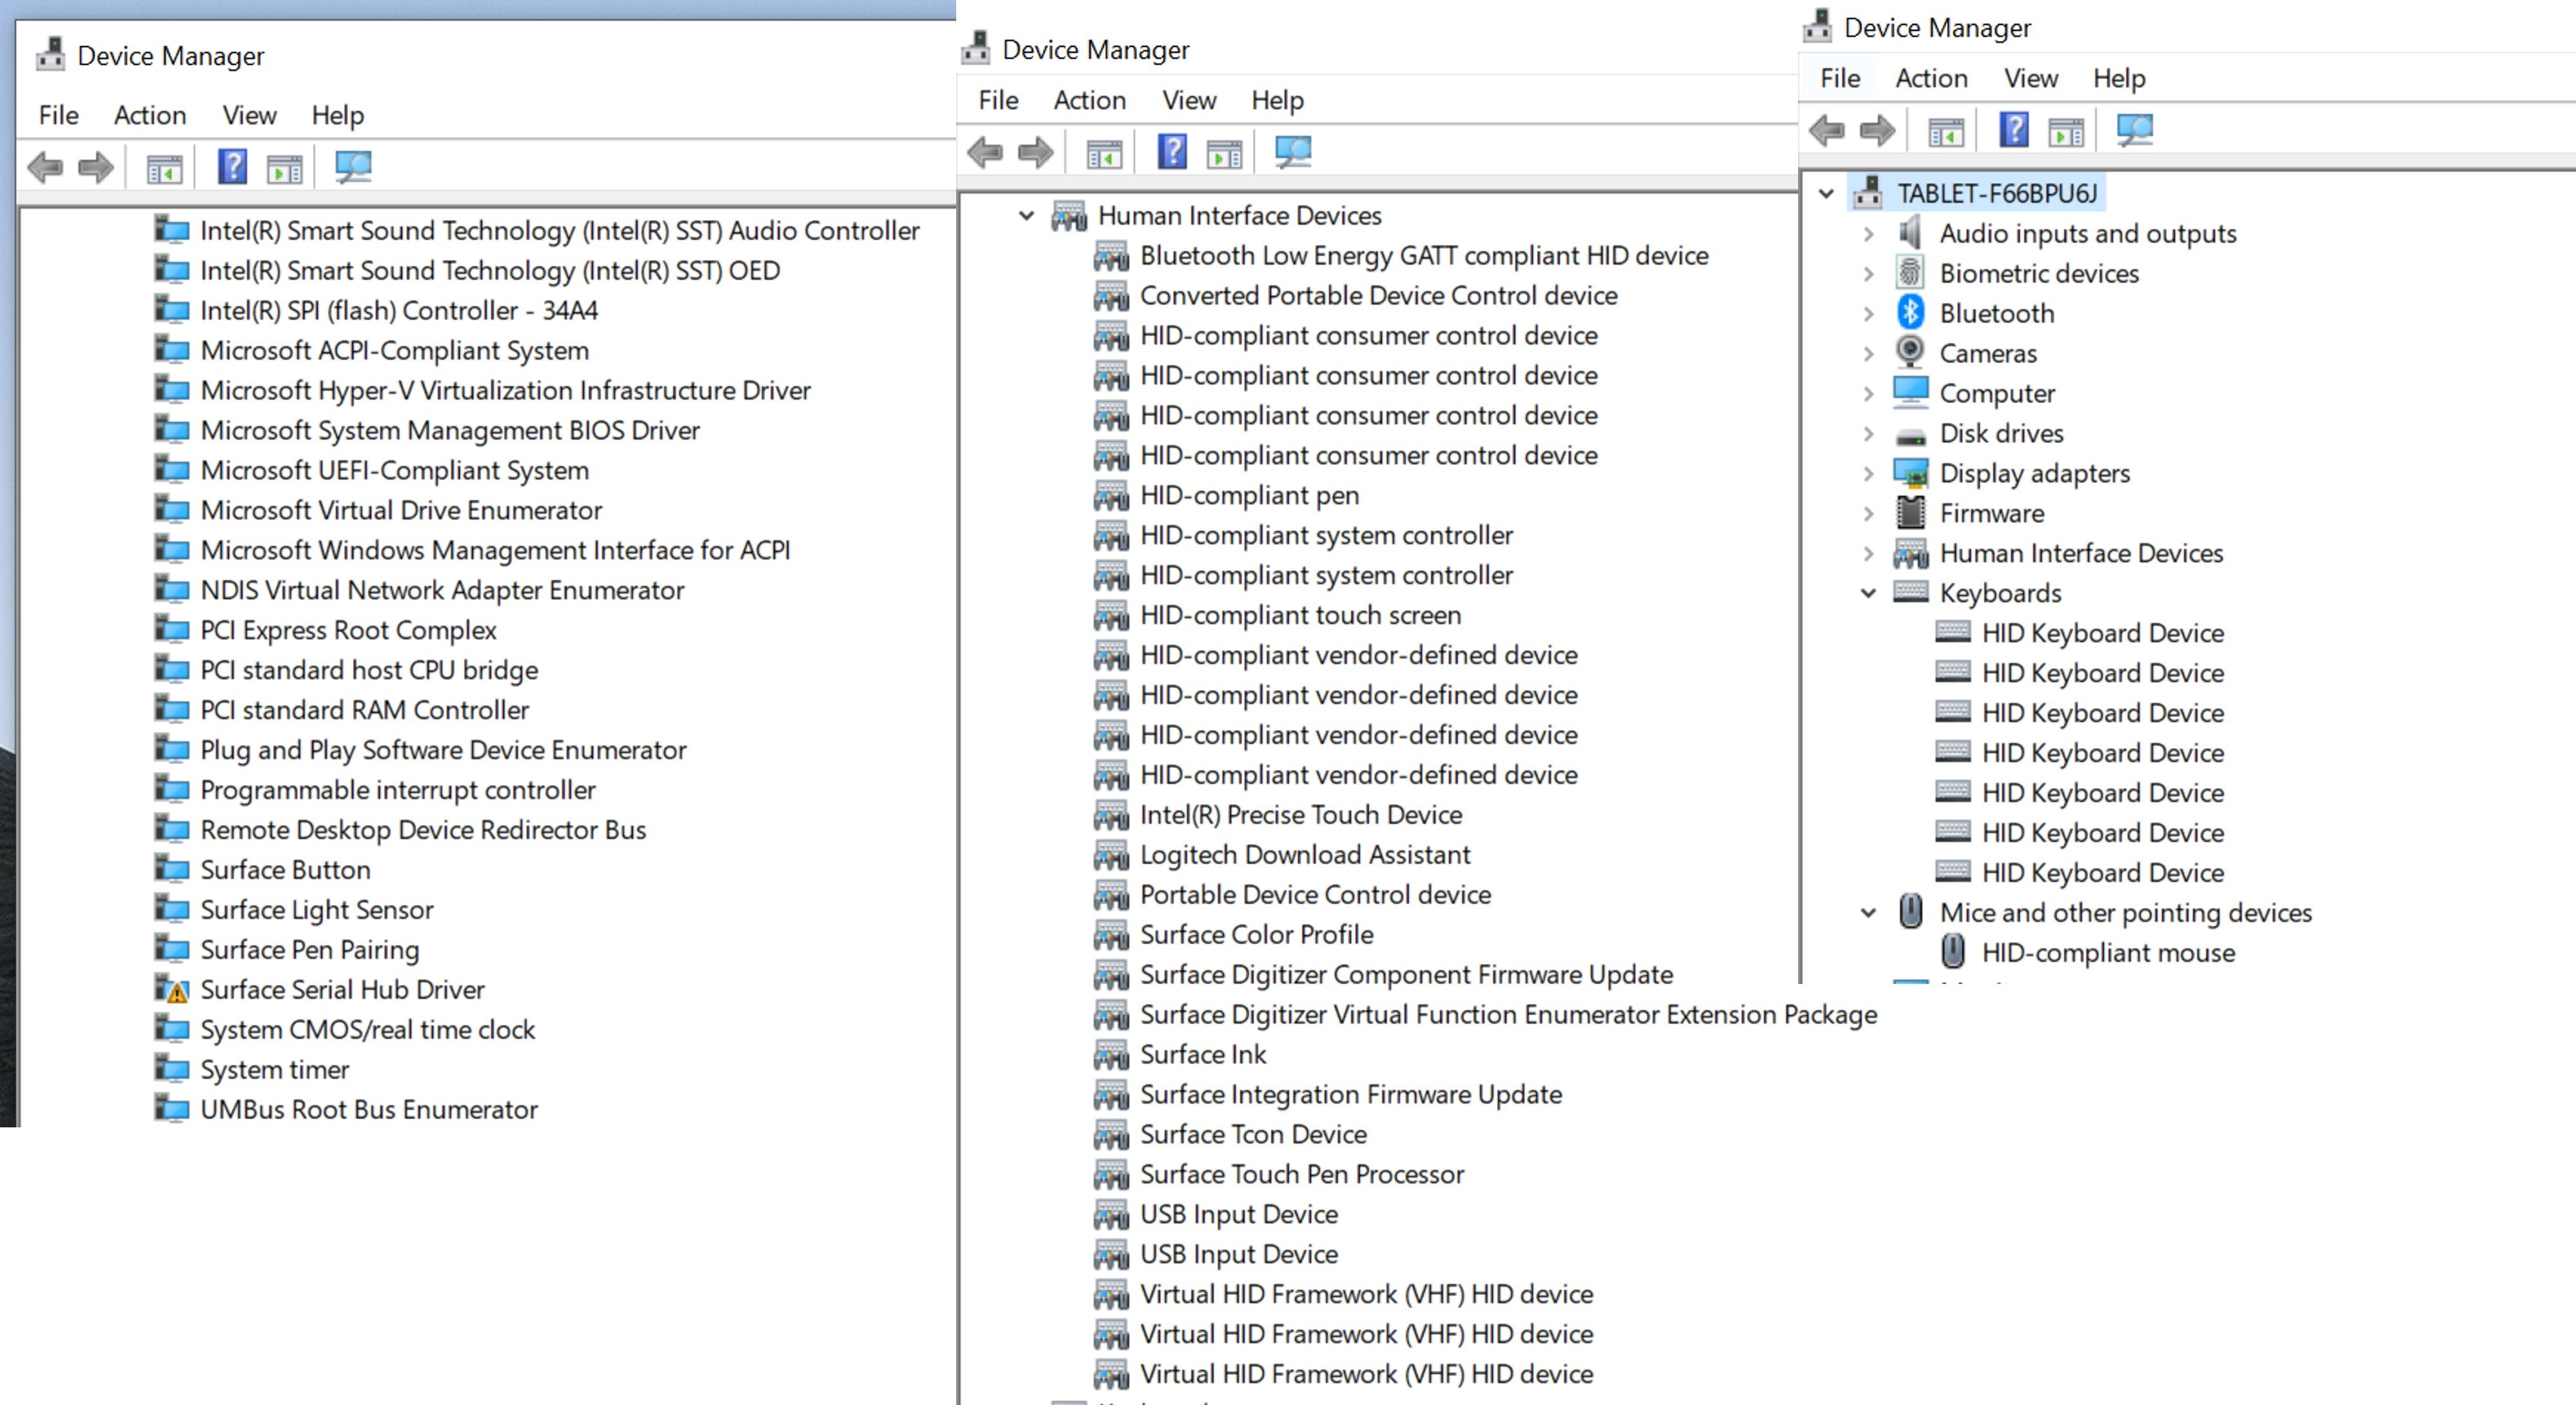The image size is (2576, 1405).
Task: Click Forward arrow in right window toolbar
Action: [1877, 131]
